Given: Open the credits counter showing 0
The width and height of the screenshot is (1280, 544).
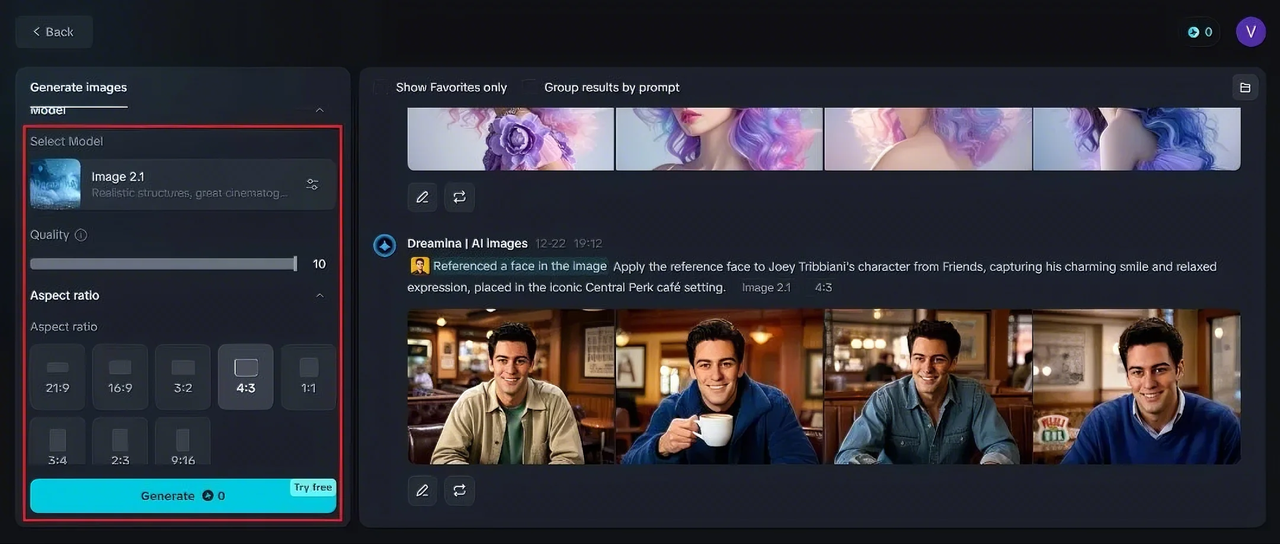Looking at the screenshot, I should tap(1200, 32).
